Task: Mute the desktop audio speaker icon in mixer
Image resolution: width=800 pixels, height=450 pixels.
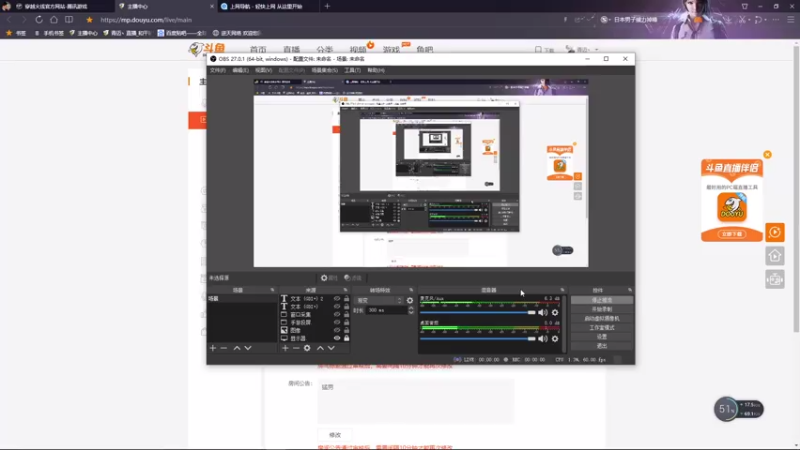Action: (543, 339)
